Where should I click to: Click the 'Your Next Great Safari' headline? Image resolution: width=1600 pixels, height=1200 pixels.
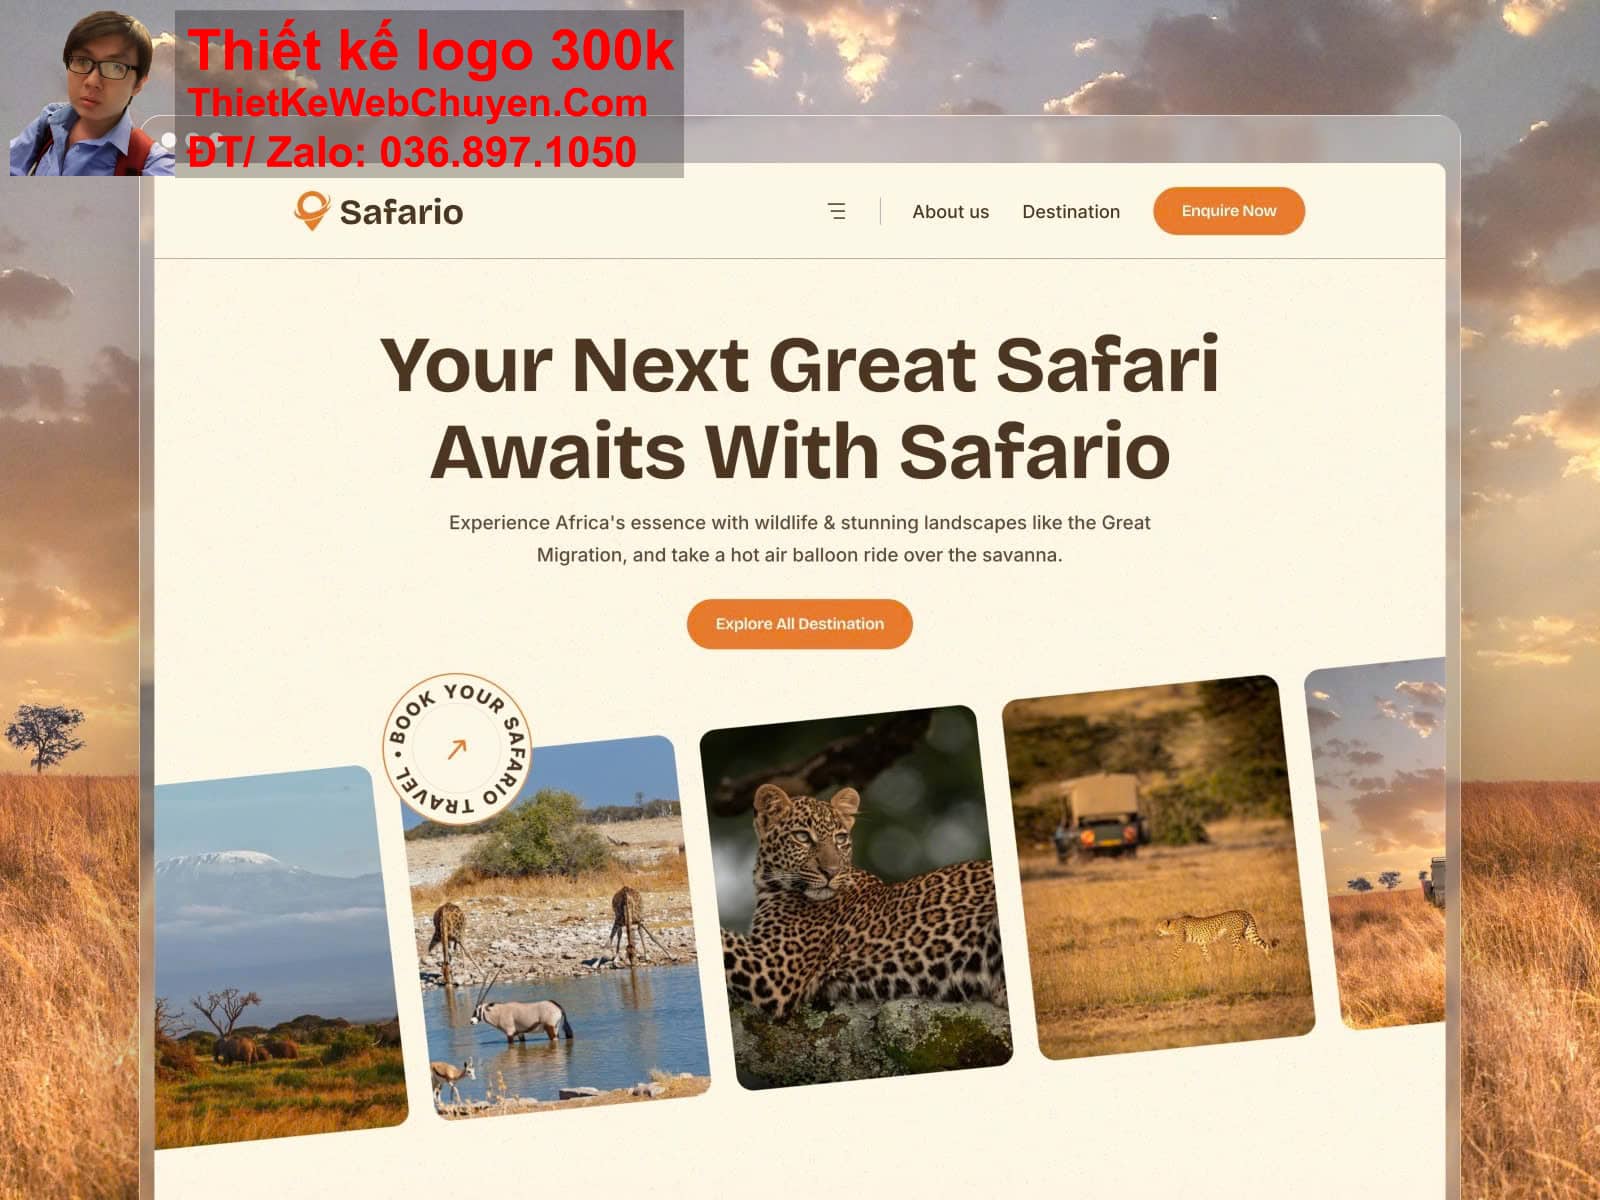coord(799,364)
